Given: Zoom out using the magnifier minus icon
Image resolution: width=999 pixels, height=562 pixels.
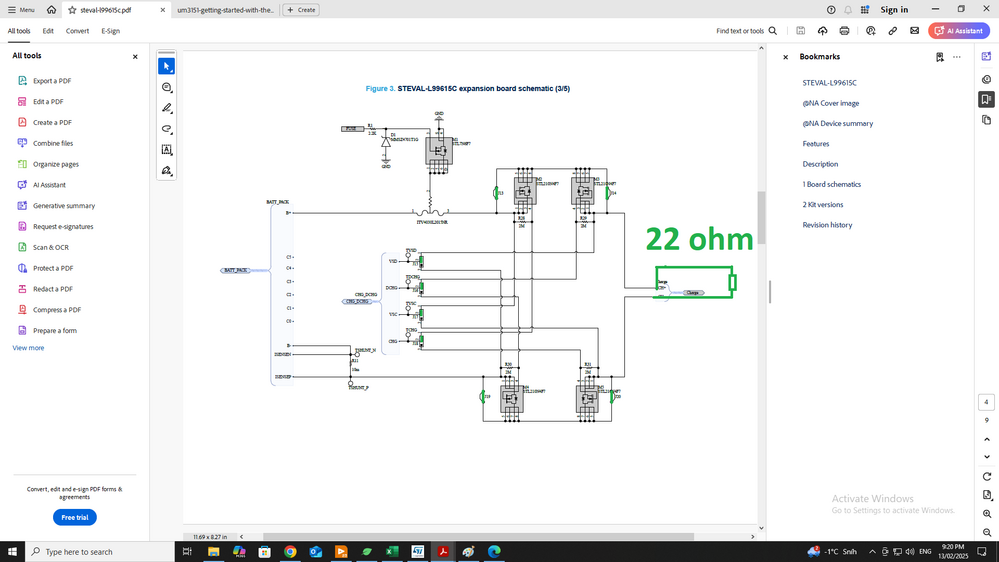Looking at the screenshot, I should pos(987,532).
